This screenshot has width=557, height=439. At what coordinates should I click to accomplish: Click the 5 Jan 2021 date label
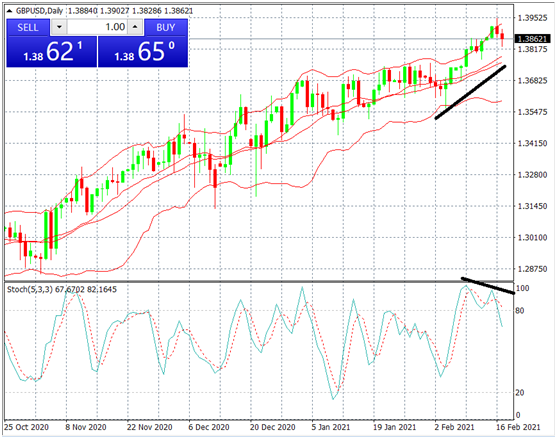331,427
